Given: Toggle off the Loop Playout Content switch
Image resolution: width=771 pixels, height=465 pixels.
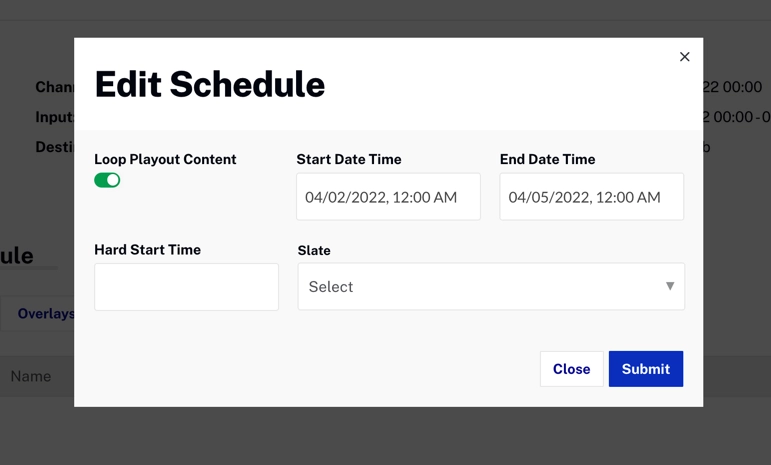Looking at the screenshot, I should click(107, 180).
